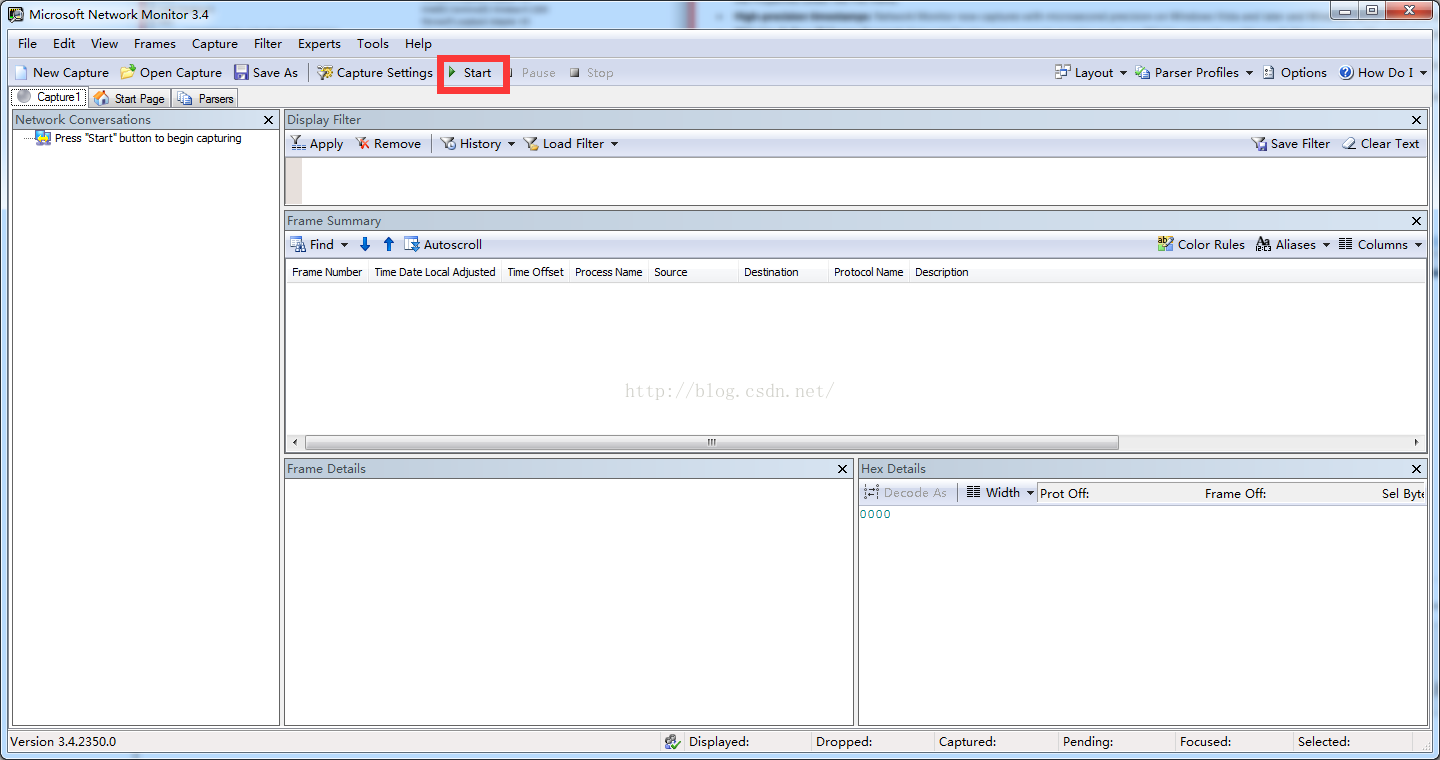Screen dimensions: 1440x760
Task: Open the Parser Profiles dropdown
Action: pos(1194,72)
